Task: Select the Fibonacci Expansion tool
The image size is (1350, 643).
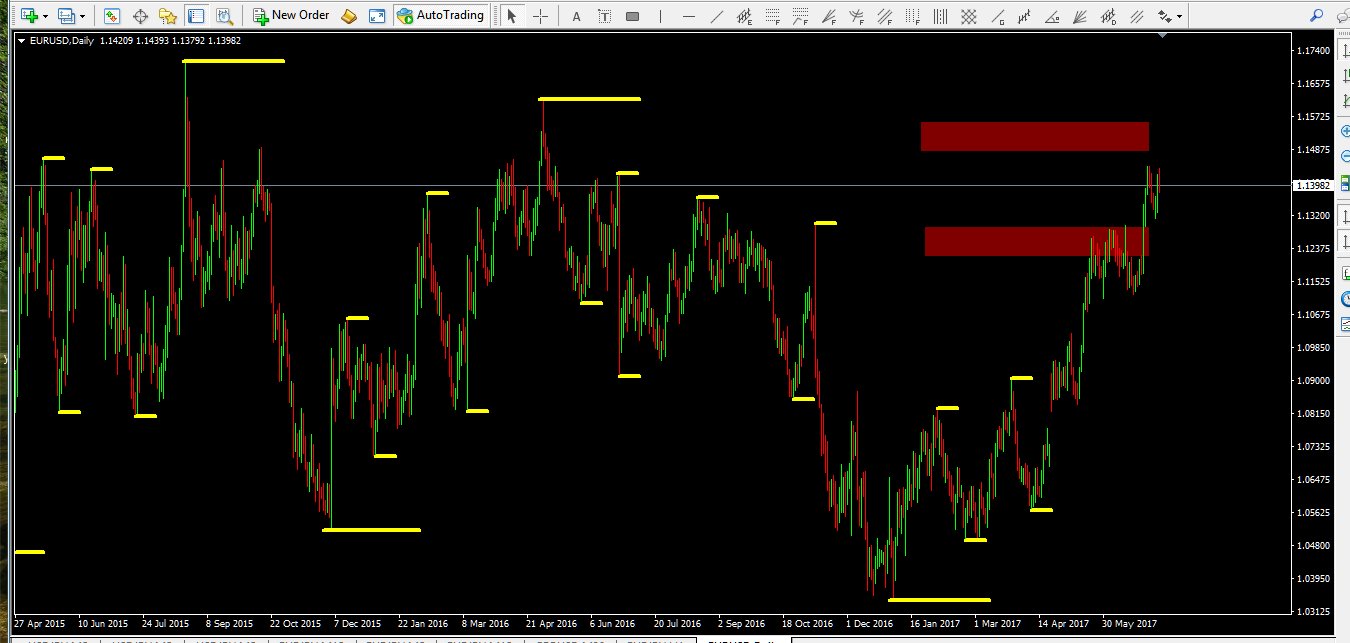Action: [800, 16]
